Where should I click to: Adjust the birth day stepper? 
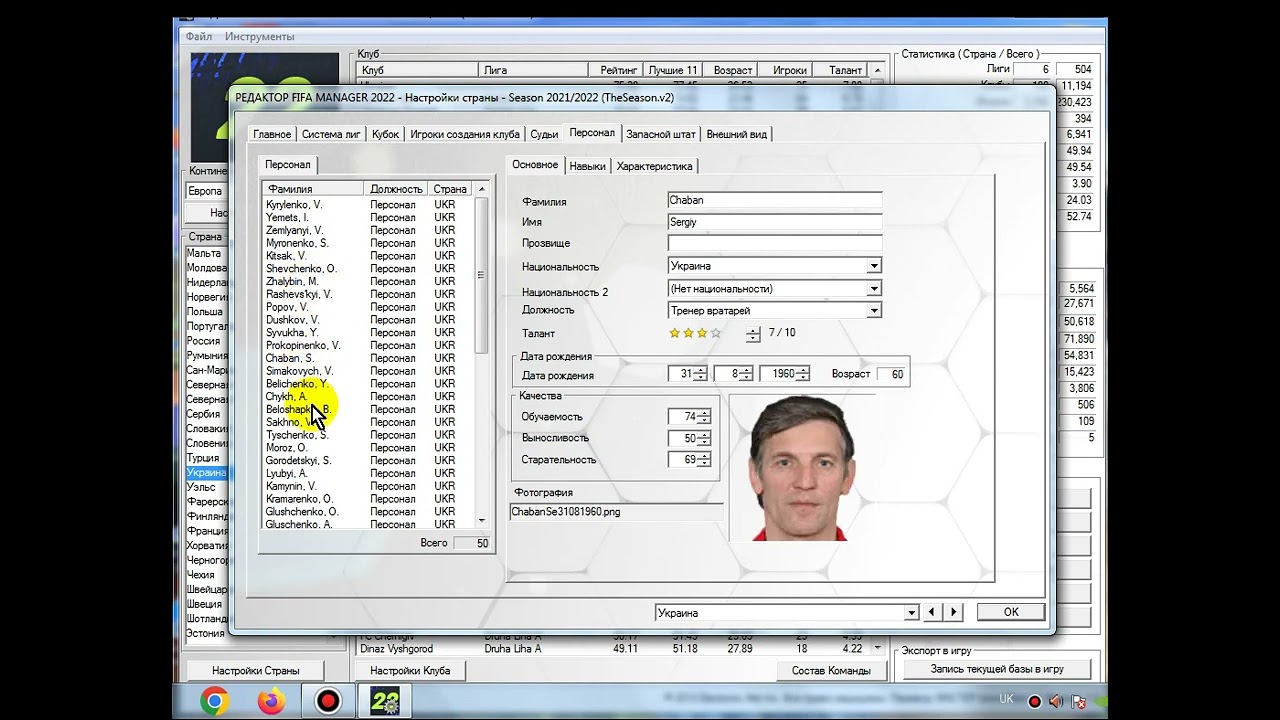click(x=700, y=374)
